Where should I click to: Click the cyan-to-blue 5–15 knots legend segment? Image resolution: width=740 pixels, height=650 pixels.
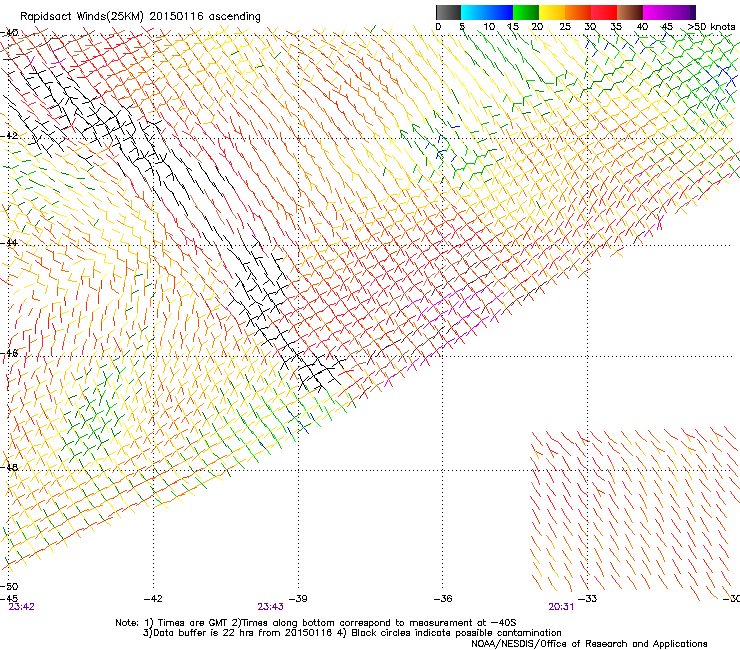[487, 12]
